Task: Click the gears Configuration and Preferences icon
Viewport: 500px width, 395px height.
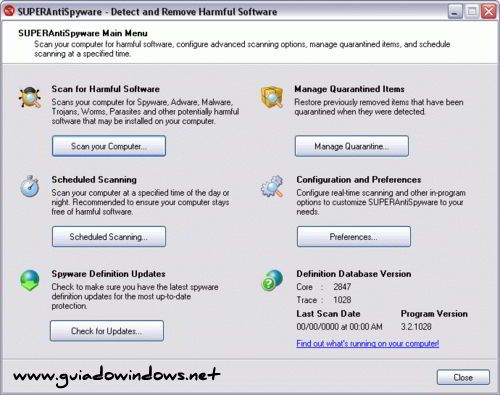Action: click(272, 186)
